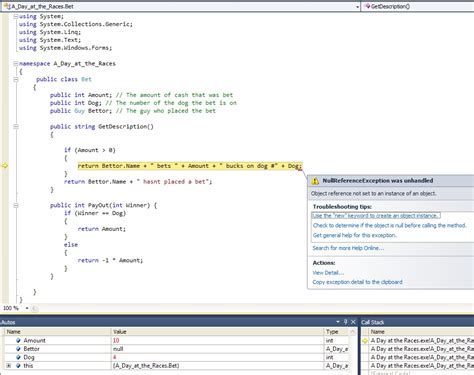Click the pin icon on Autos panel
The image size is (474, 375).
tap(346, 322)
